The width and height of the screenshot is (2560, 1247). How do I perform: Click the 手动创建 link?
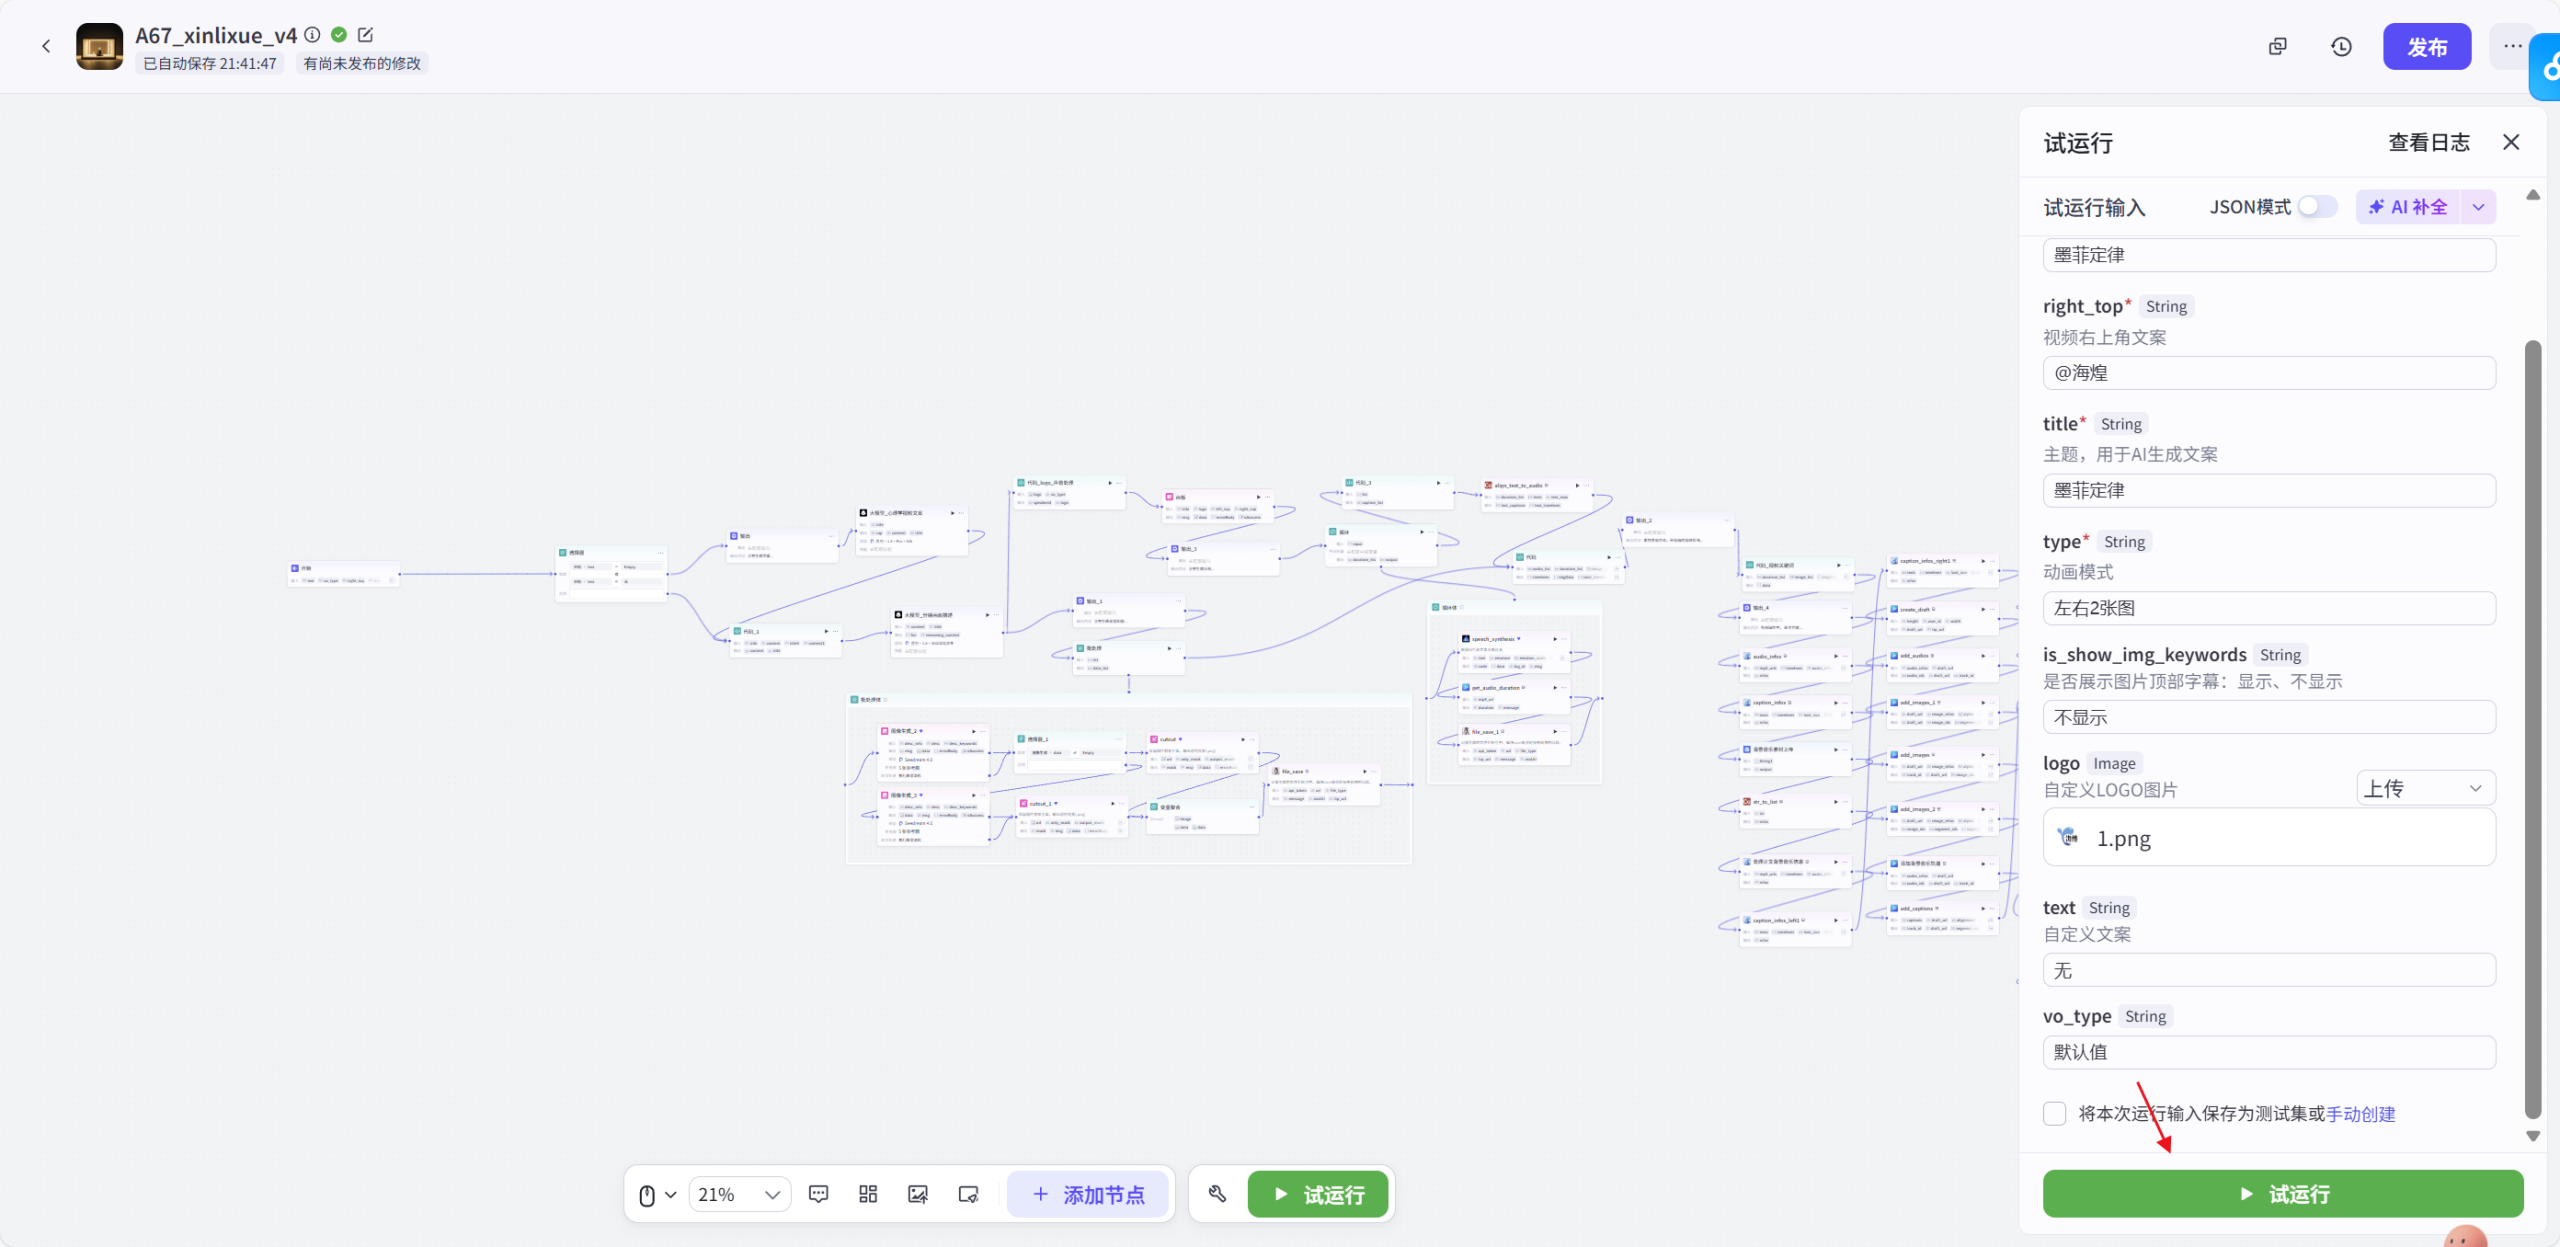coord(2360,1114)
